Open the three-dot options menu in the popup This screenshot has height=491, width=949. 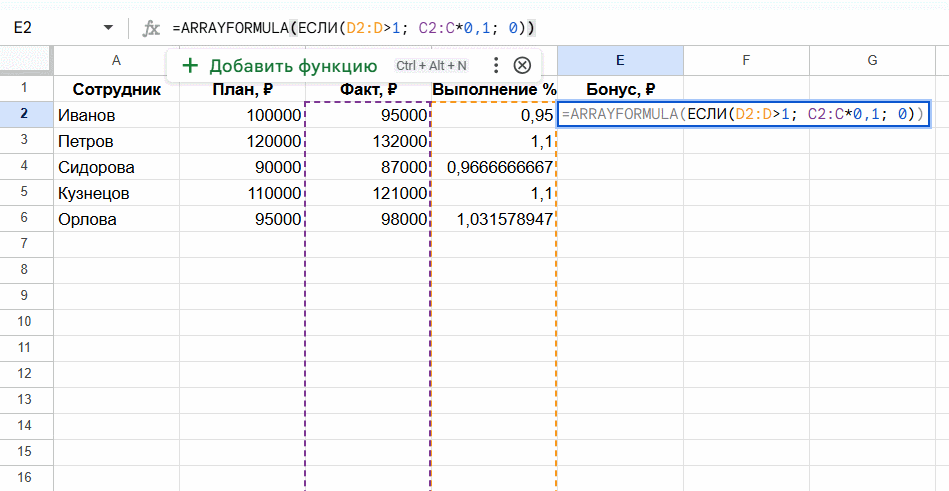[x=495, y=66]
